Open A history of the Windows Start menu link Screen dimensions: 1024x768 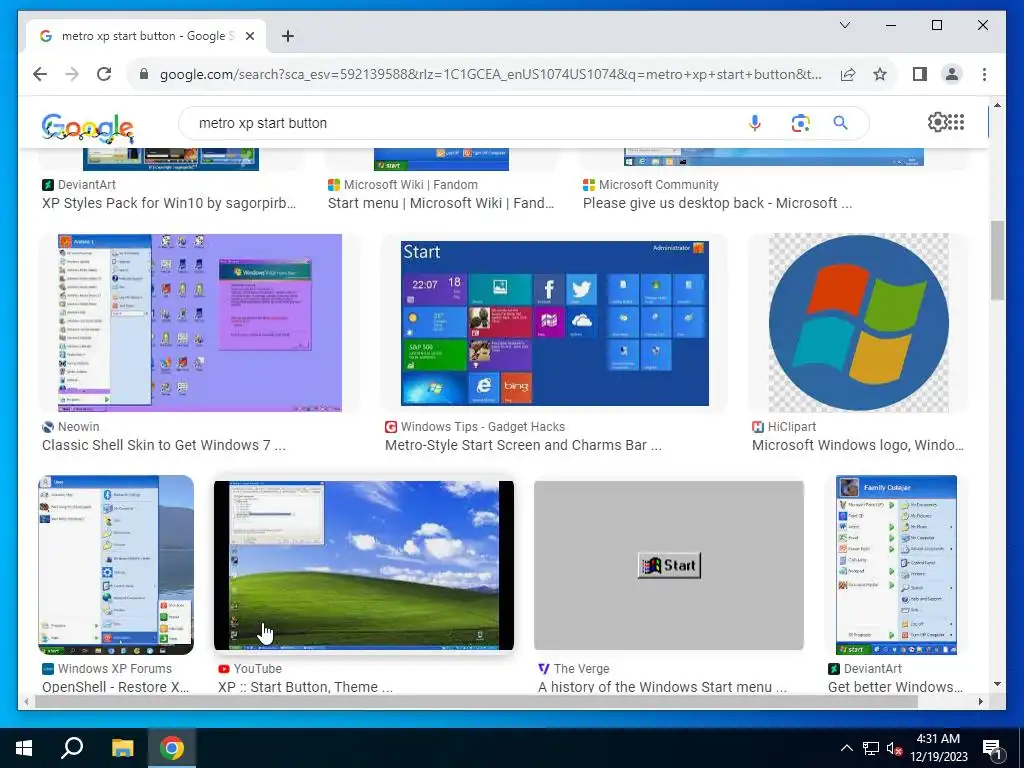pyautogui.click(x=662, y=686)
